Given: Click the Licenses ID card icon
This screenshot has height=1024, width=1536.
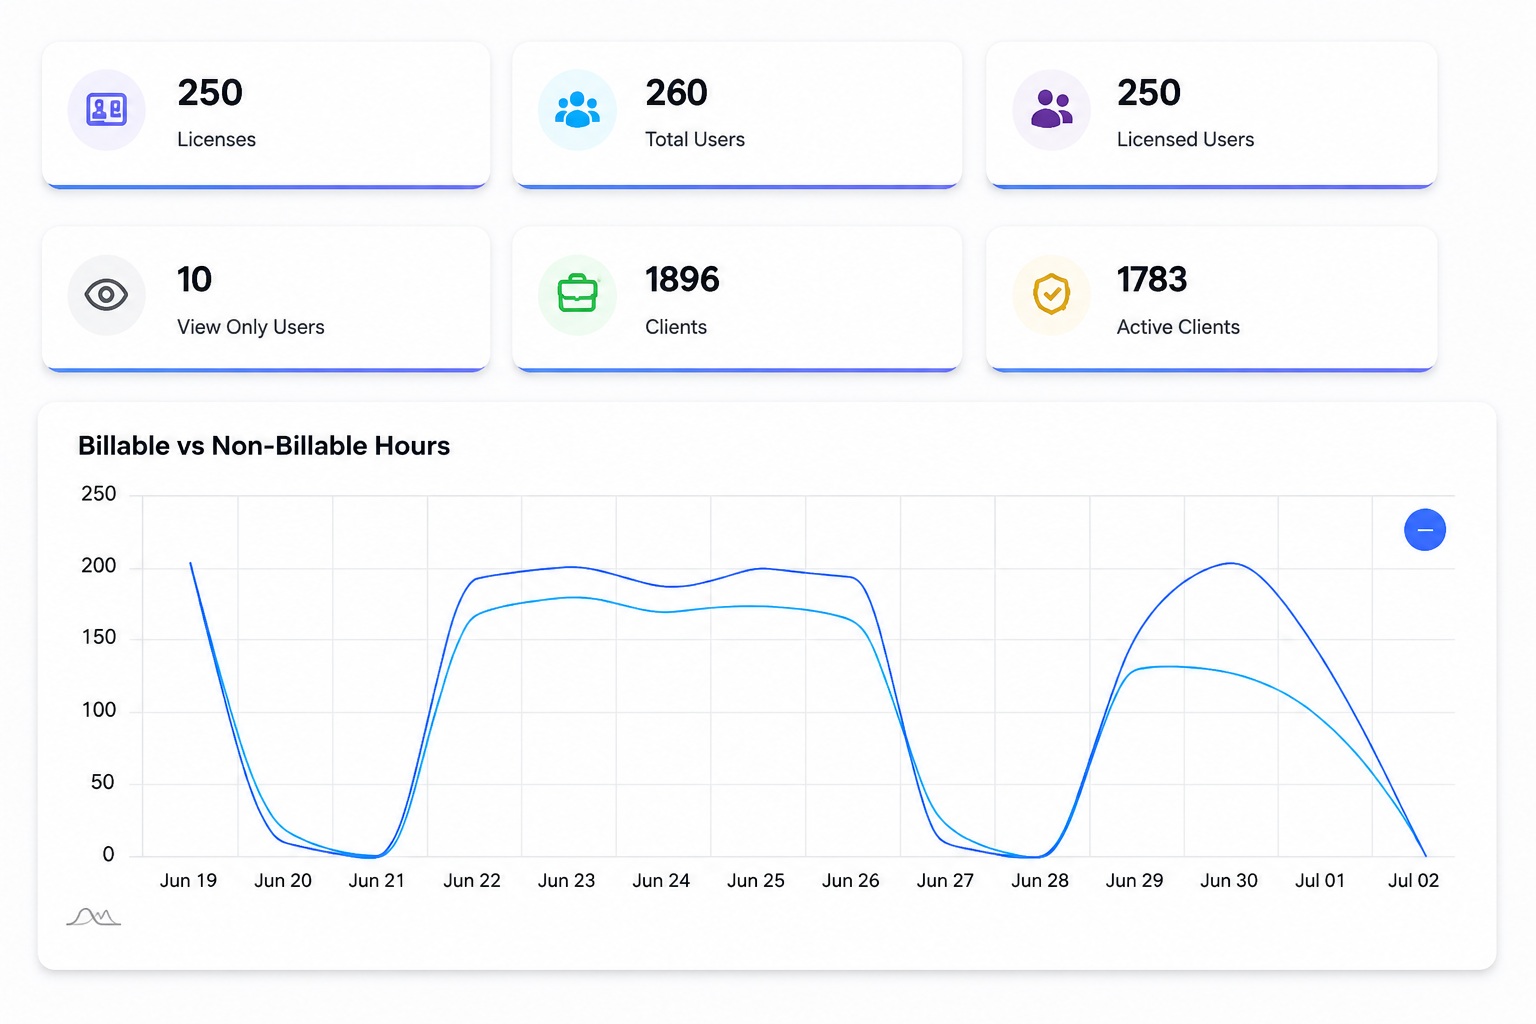Looking at the screenshot, I should tap(106, 109).
